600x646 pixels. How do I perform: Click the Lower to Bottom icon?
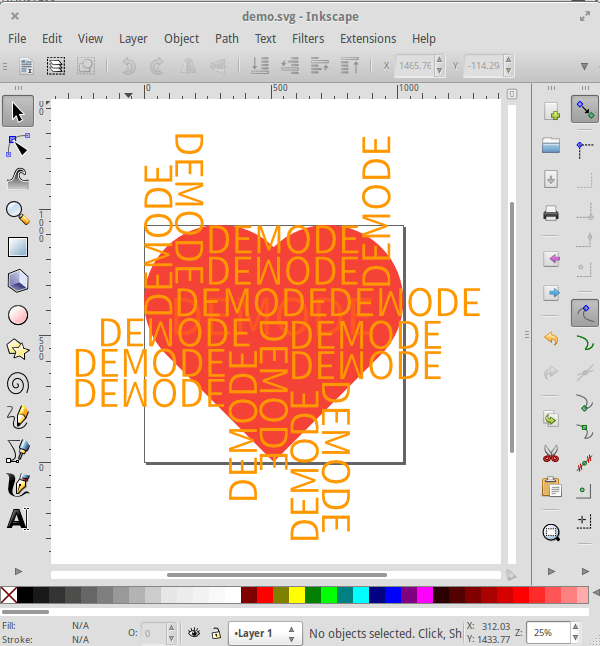pyautogui.click(x=260, y=66)
